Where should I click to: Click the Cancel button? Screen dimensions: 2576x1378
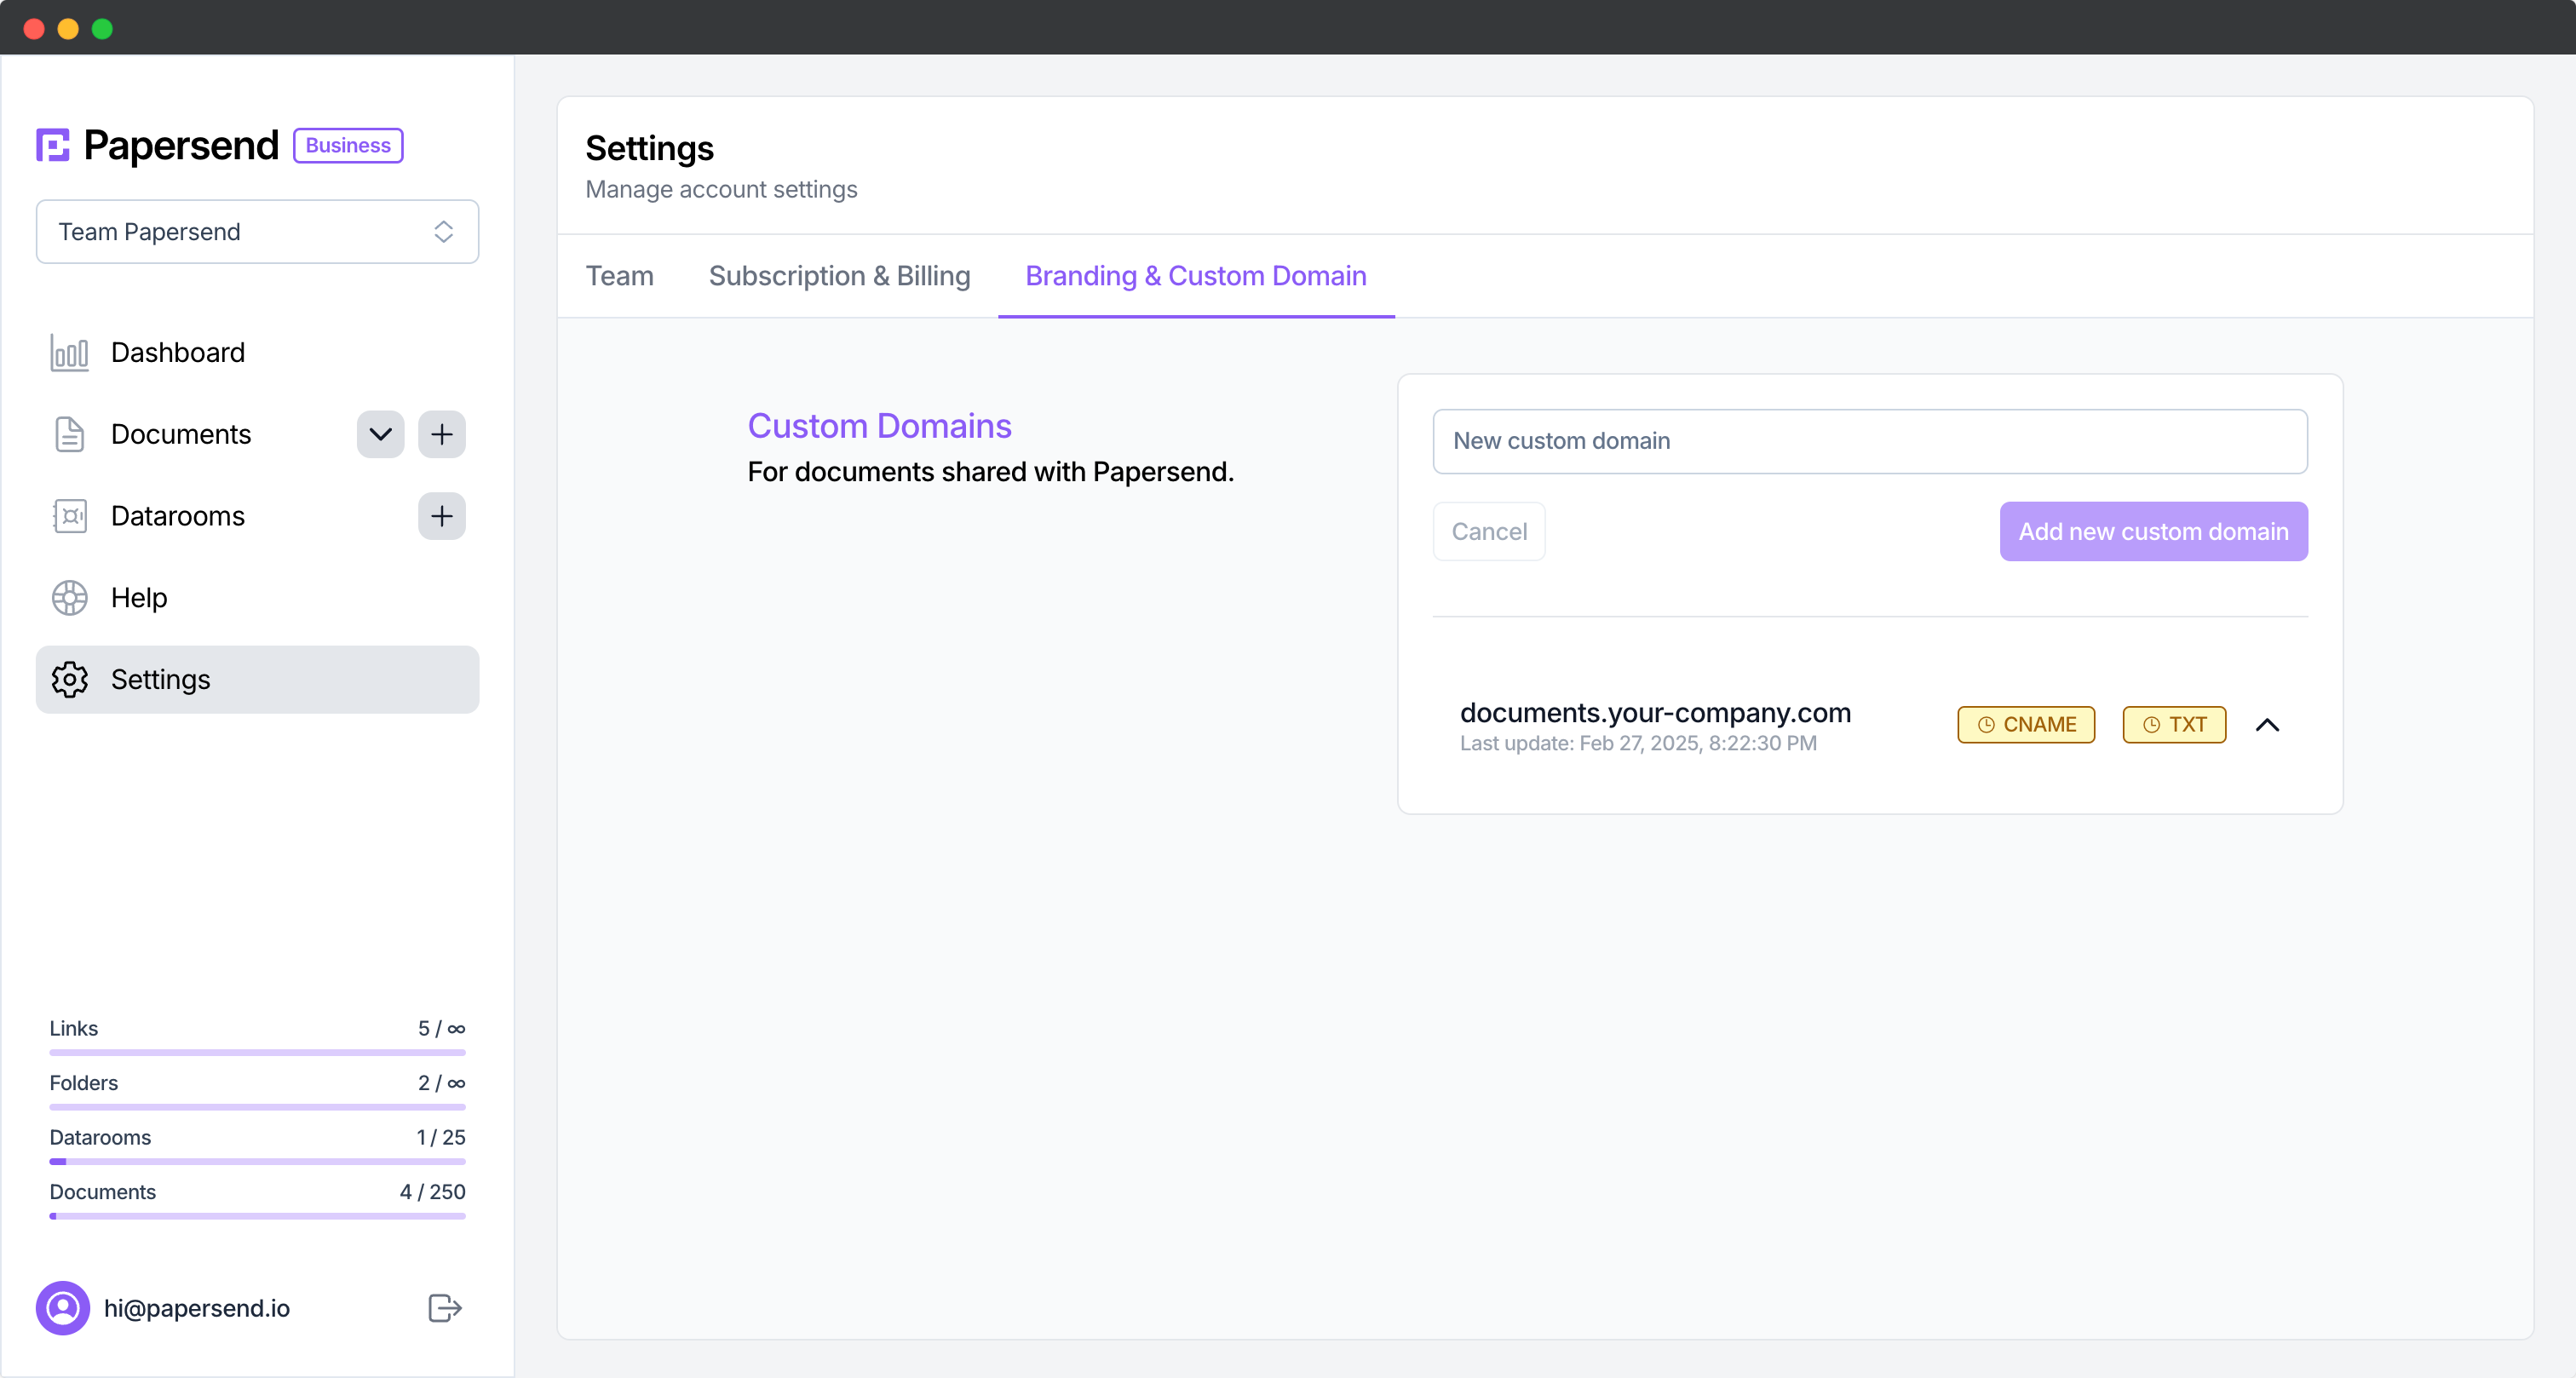[1488, 532]
